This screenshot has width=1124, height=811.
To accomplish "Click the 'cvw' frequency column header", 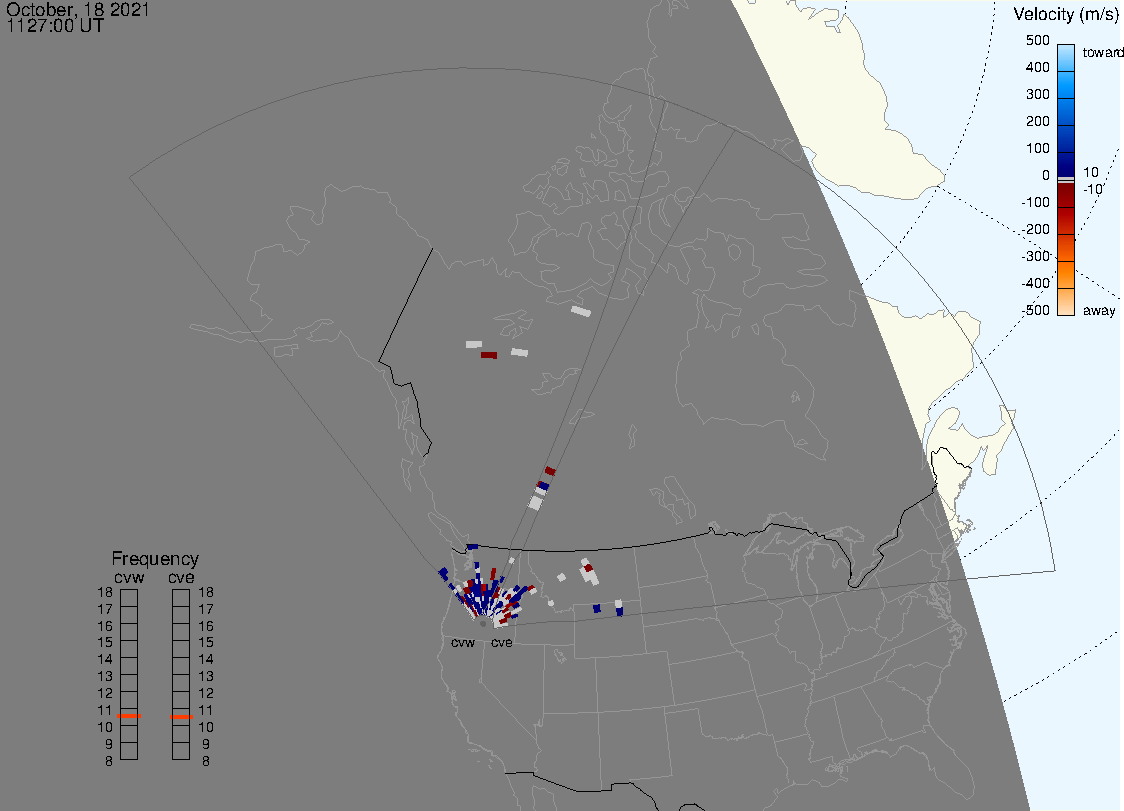I will tap(129, 578).
